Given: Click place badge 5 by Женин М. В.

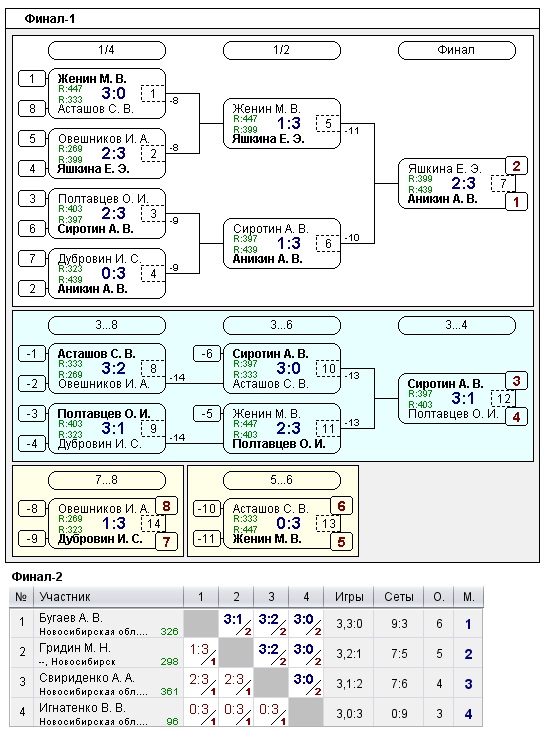Looking at the screenshot, I should [341, 542].
